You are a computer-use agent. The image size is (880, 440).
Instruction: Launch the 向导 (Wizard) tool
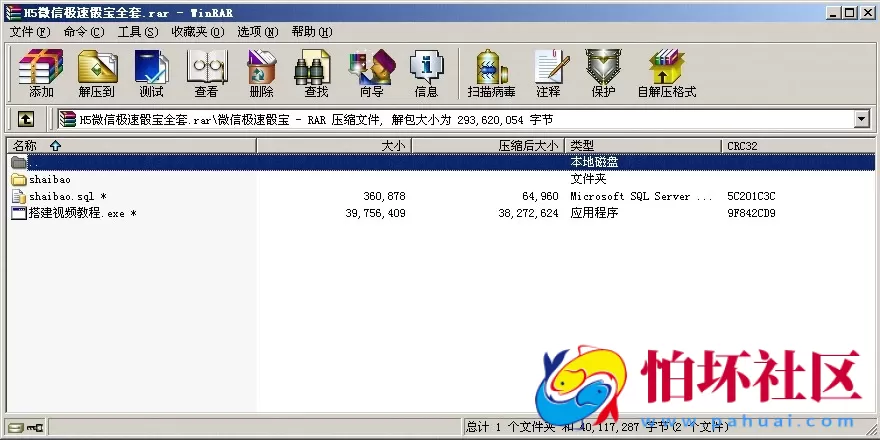pyautogui.click(x=371, y=74)
